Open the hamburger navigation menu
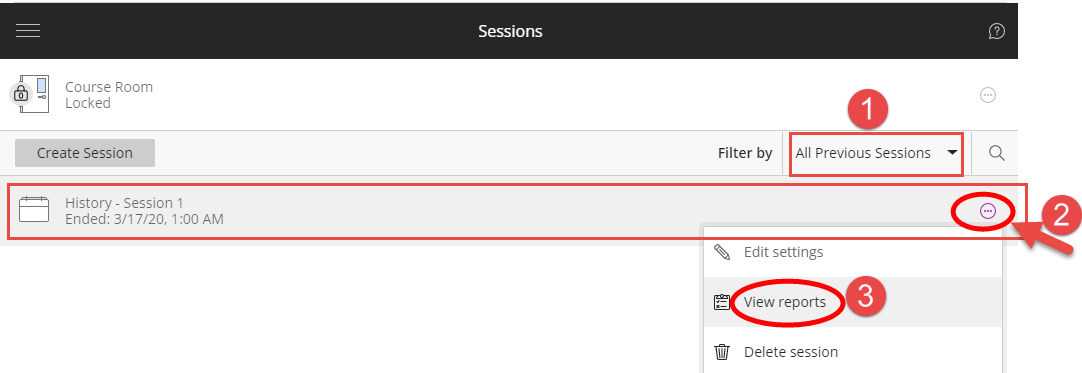This screenshot has width=1082, height=373. pyautogui.click(x=28, y=31)
